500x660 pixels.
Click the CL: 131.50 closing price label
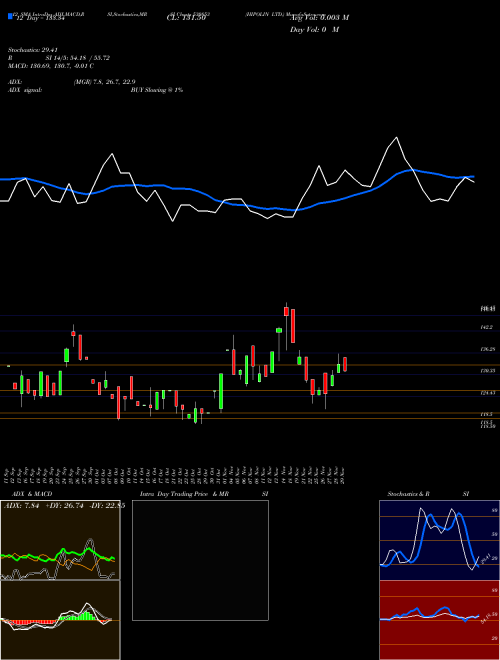point(185,17)
